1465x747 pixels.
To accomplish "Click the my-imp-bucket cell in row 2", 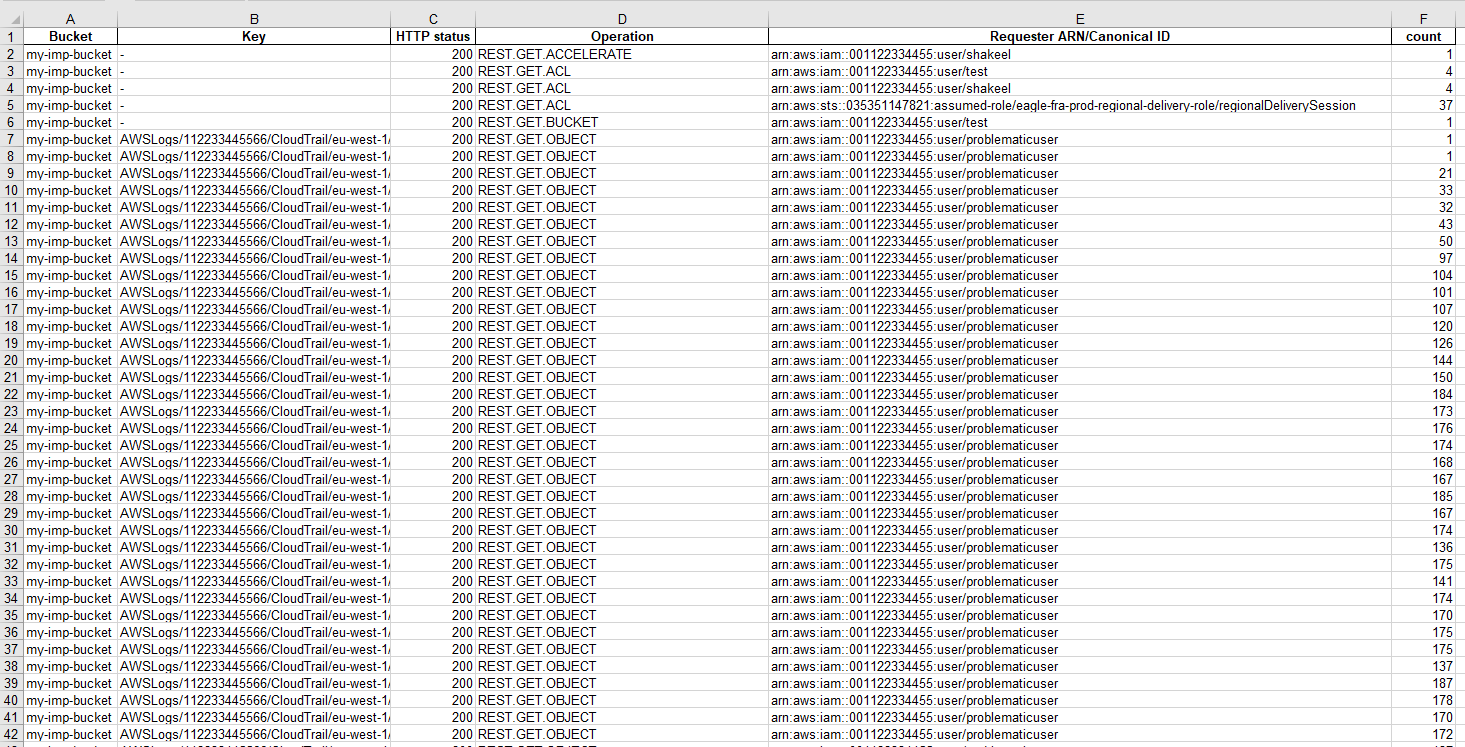I will pyautogui.click(x=69, y=53).
